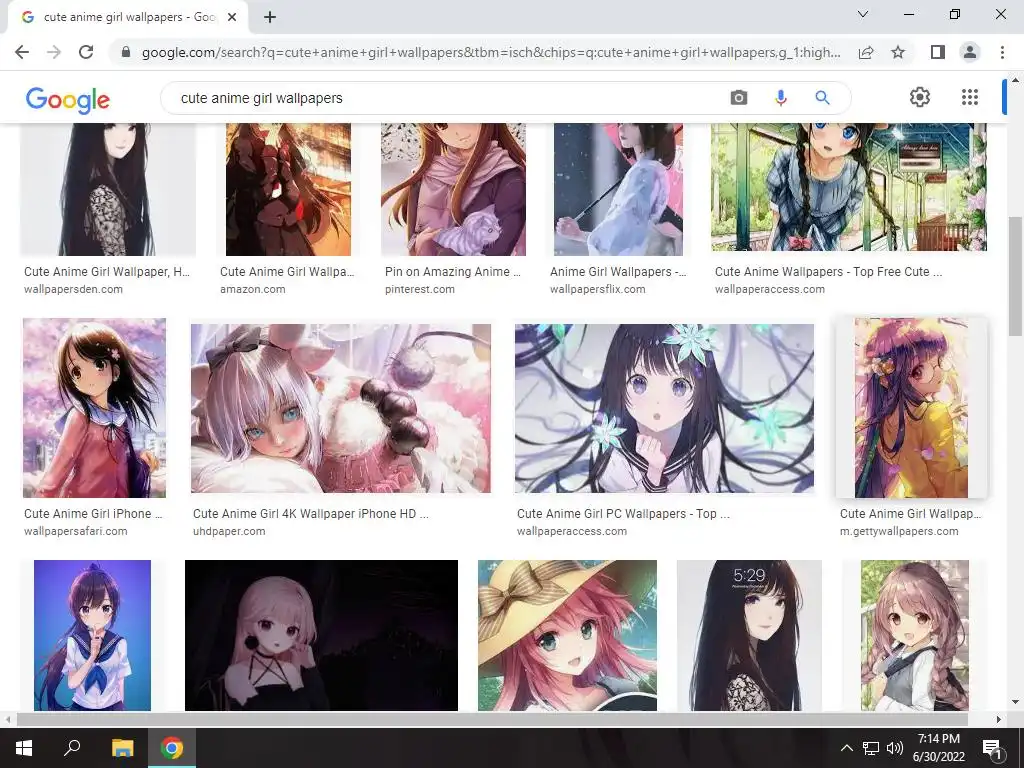Select the cute anime girl wallpapers tab
The image size is (1024, 768).
128,18
